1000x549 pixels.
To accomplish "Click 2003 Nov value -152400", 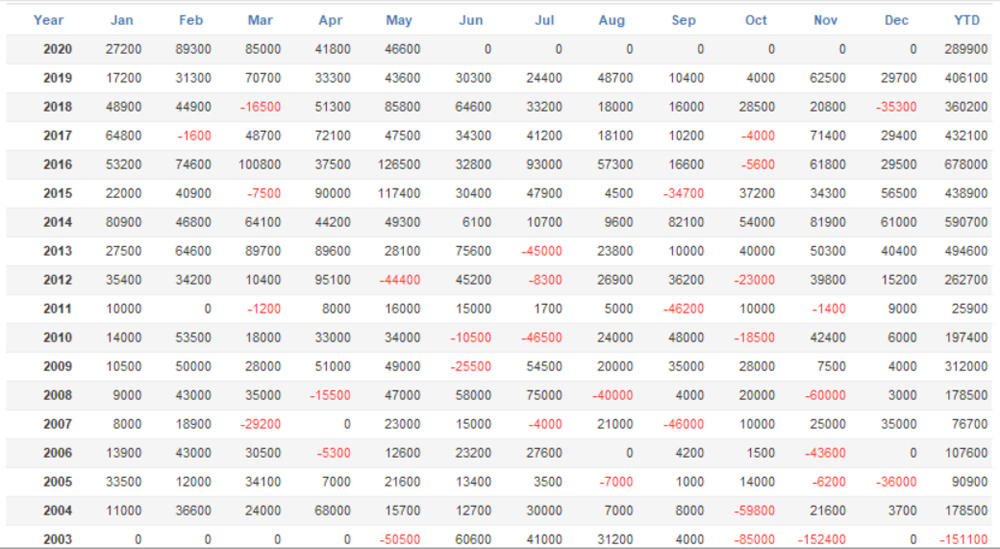I will 822,539.
